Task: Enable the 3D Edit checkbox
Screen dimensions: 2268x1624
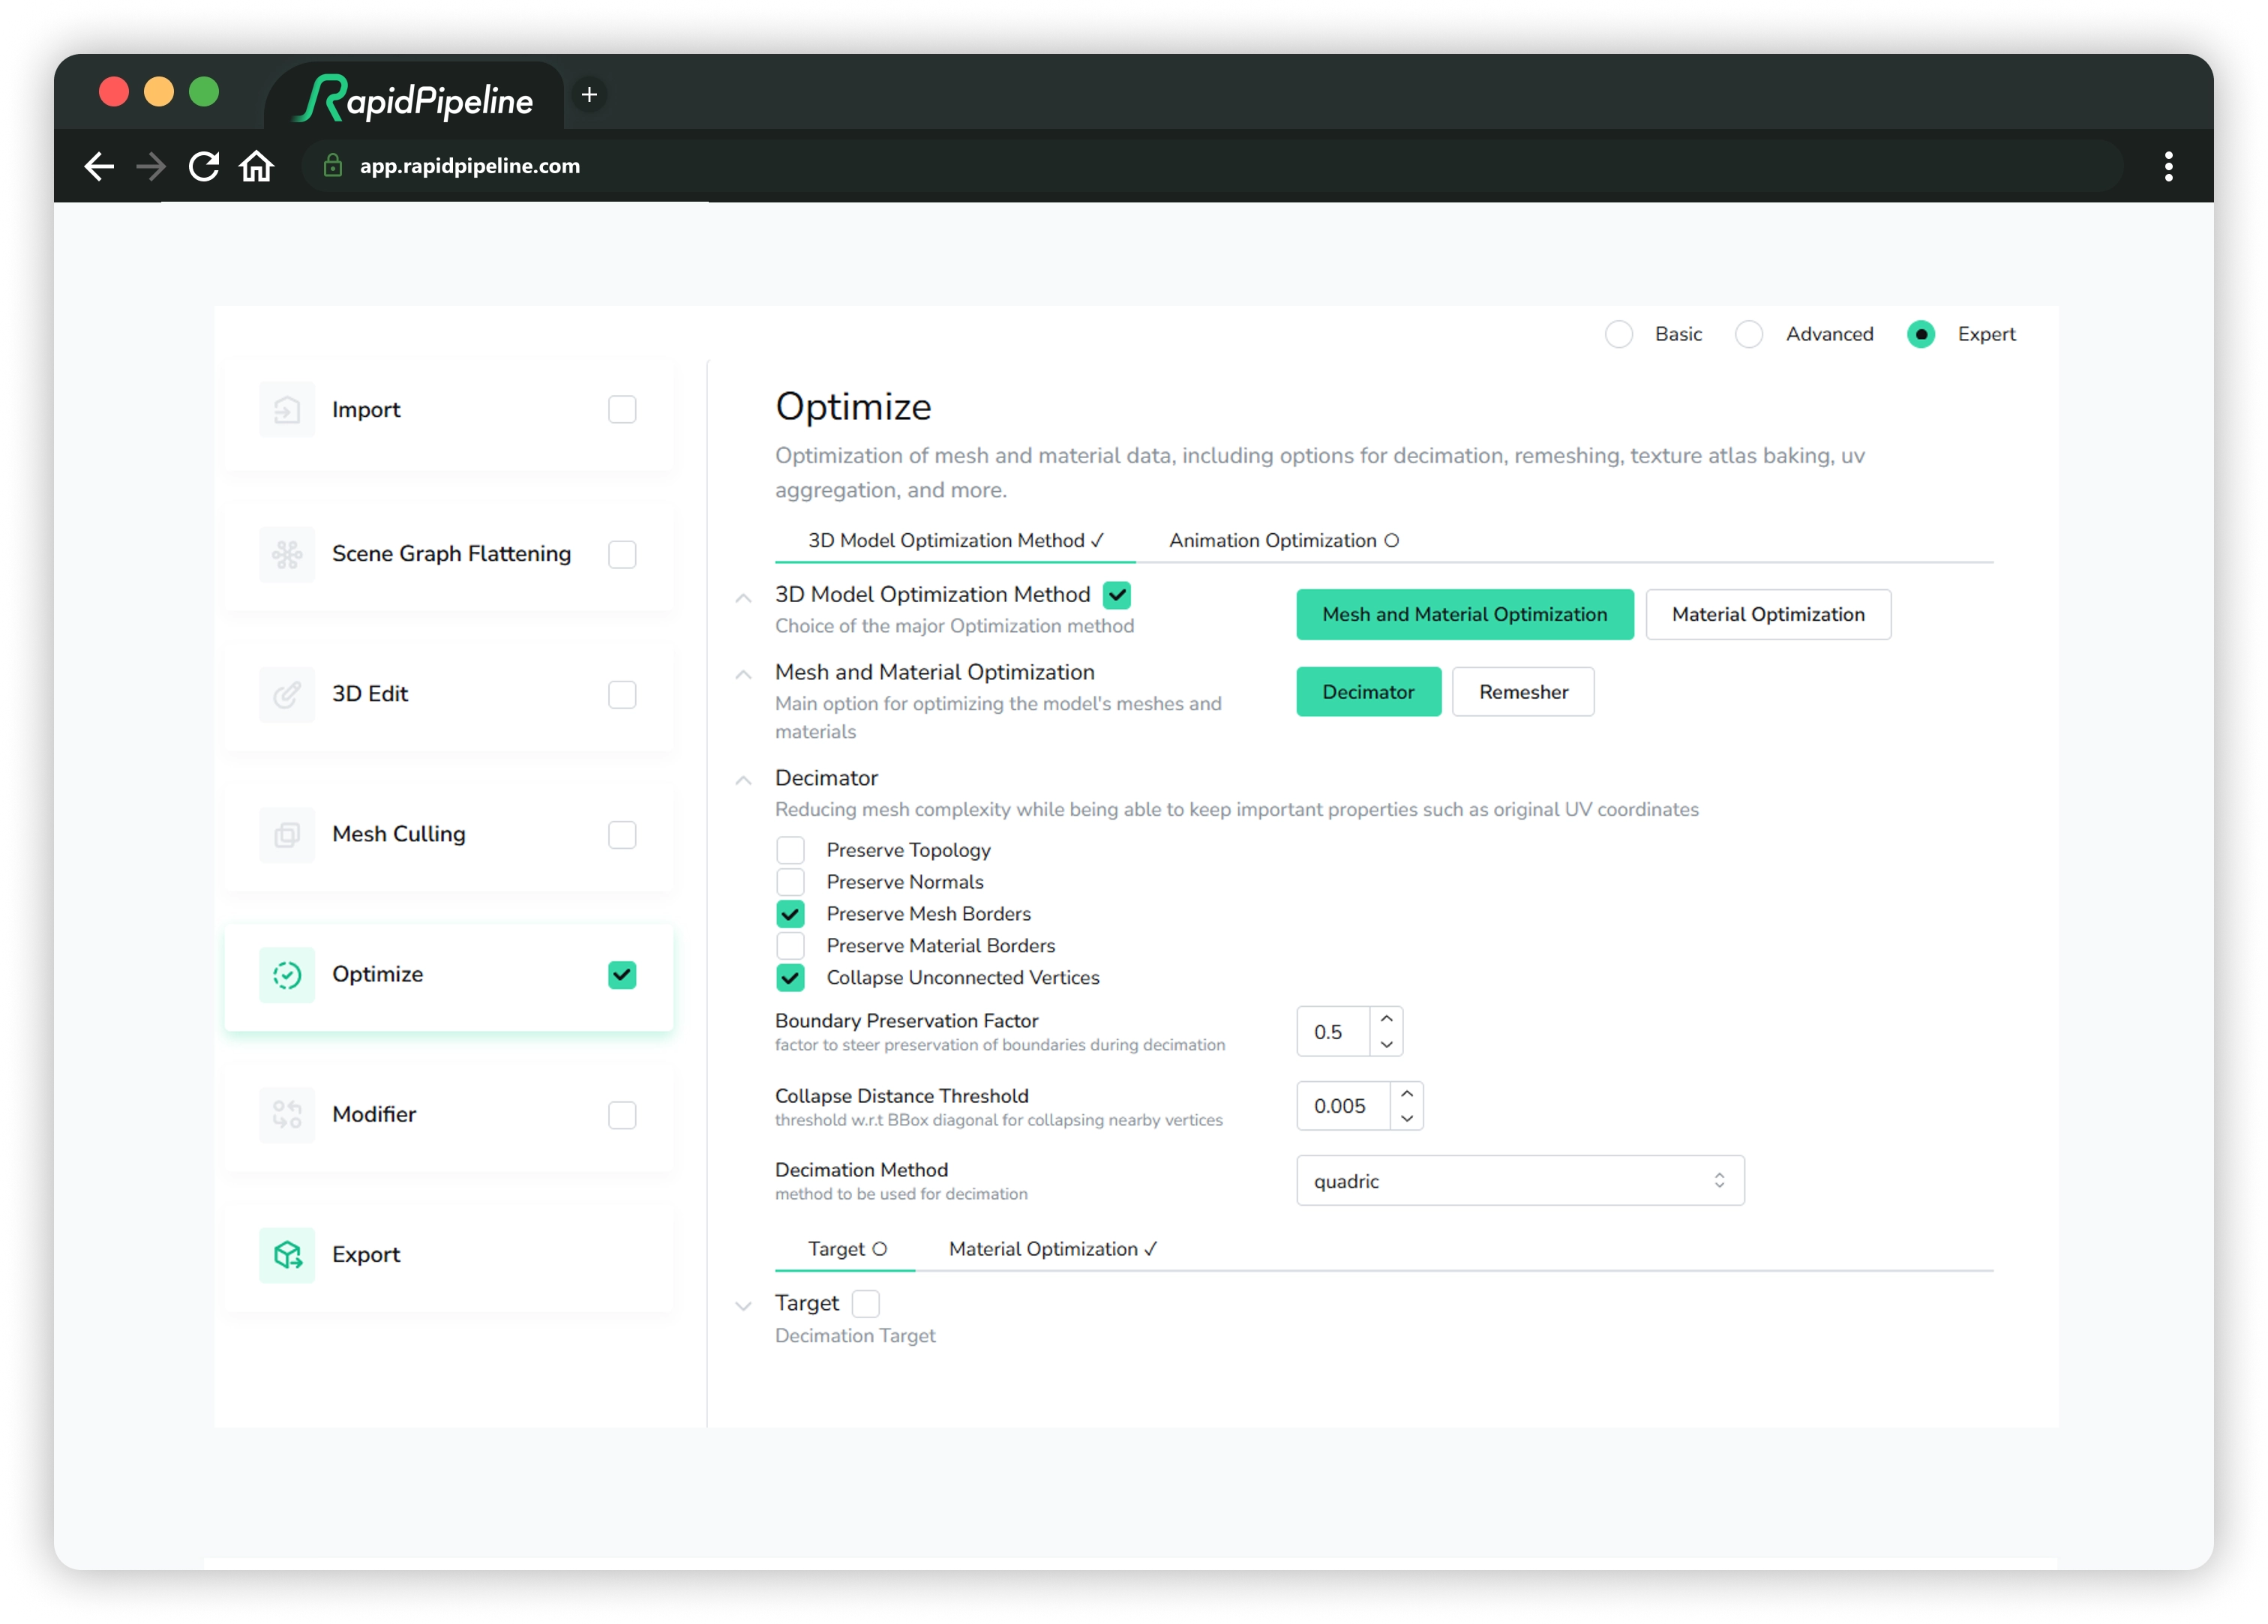Action: pos(622,694)
